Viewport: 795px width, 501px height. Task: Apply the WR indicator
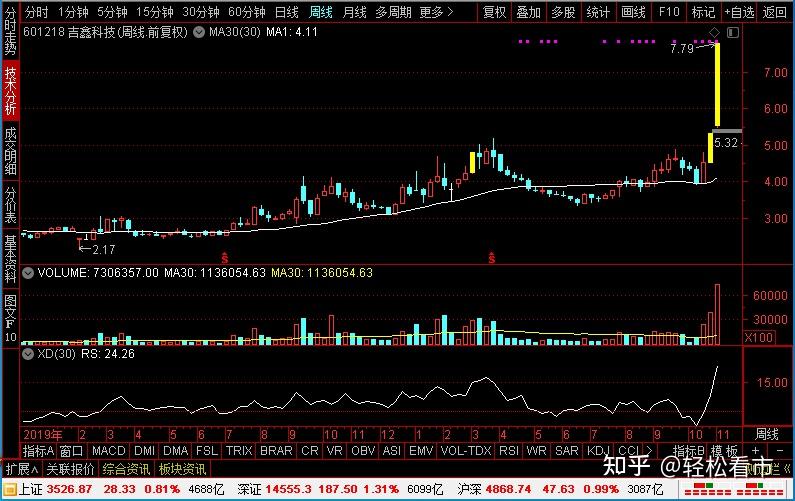536,450
